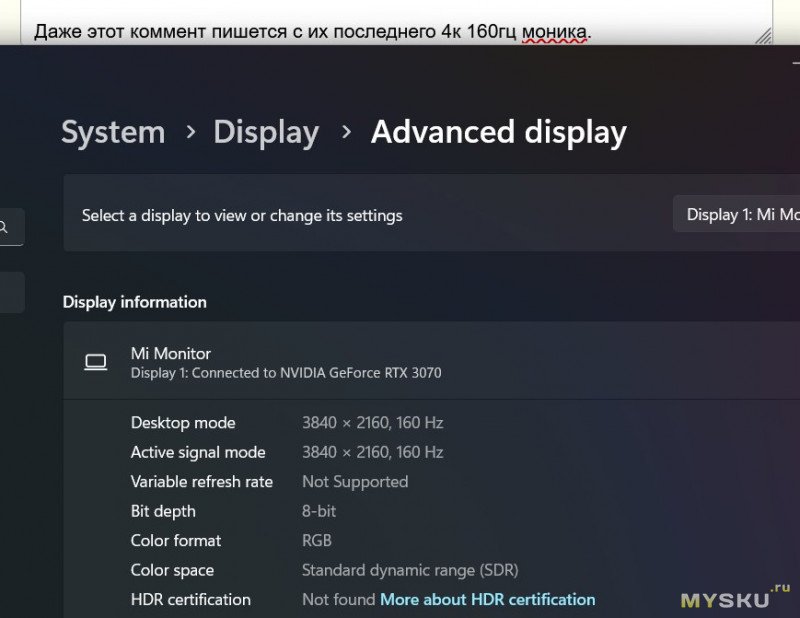Click the 'Not found' HDR certification value
Image resolution: width=800 pixels, height=618 pixels.
pos(338,599)
